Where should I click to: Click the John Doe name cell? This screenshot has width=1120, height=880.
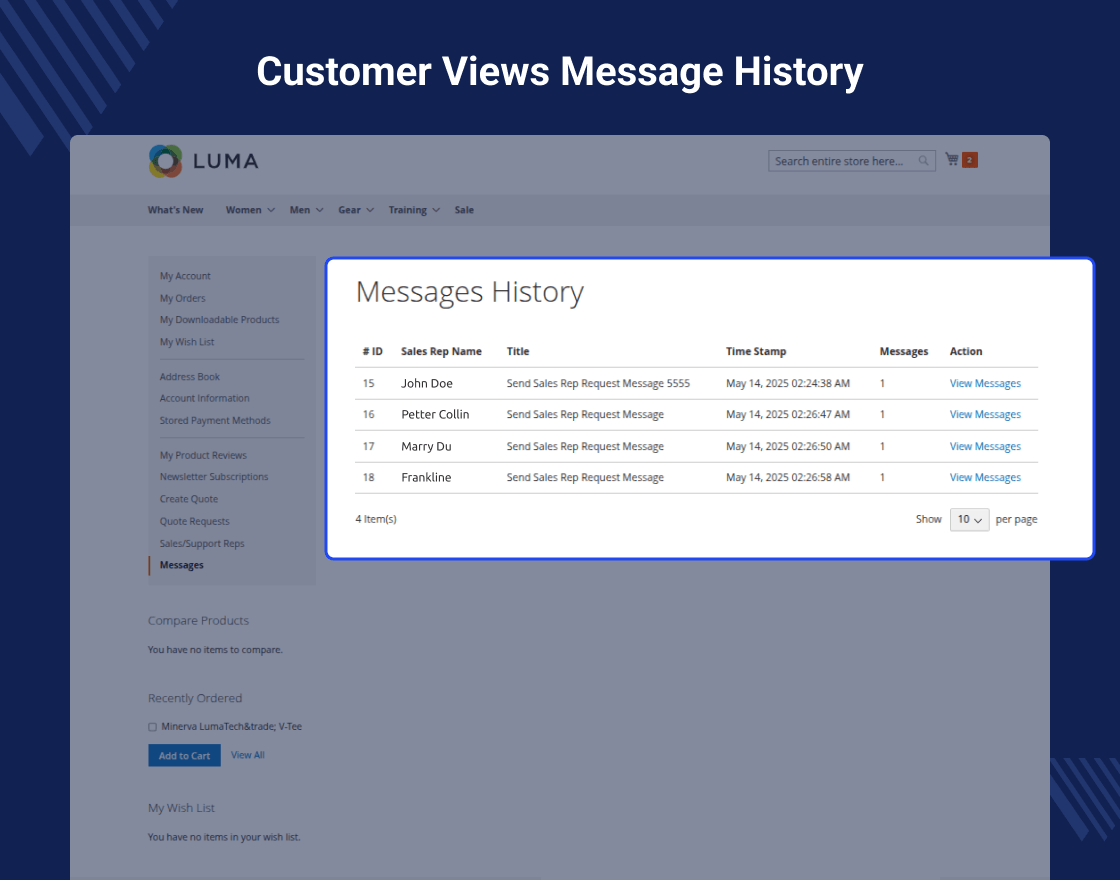click(x=427, y=383)
